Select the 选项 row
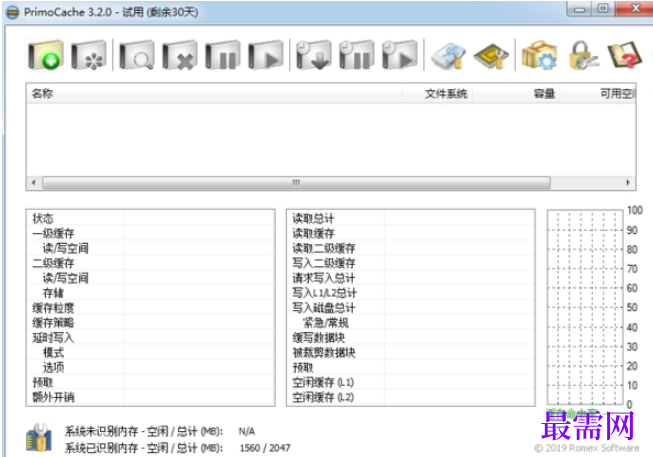Image resolution: width=653 pixels, height=457 pixels. pos(151,367)
